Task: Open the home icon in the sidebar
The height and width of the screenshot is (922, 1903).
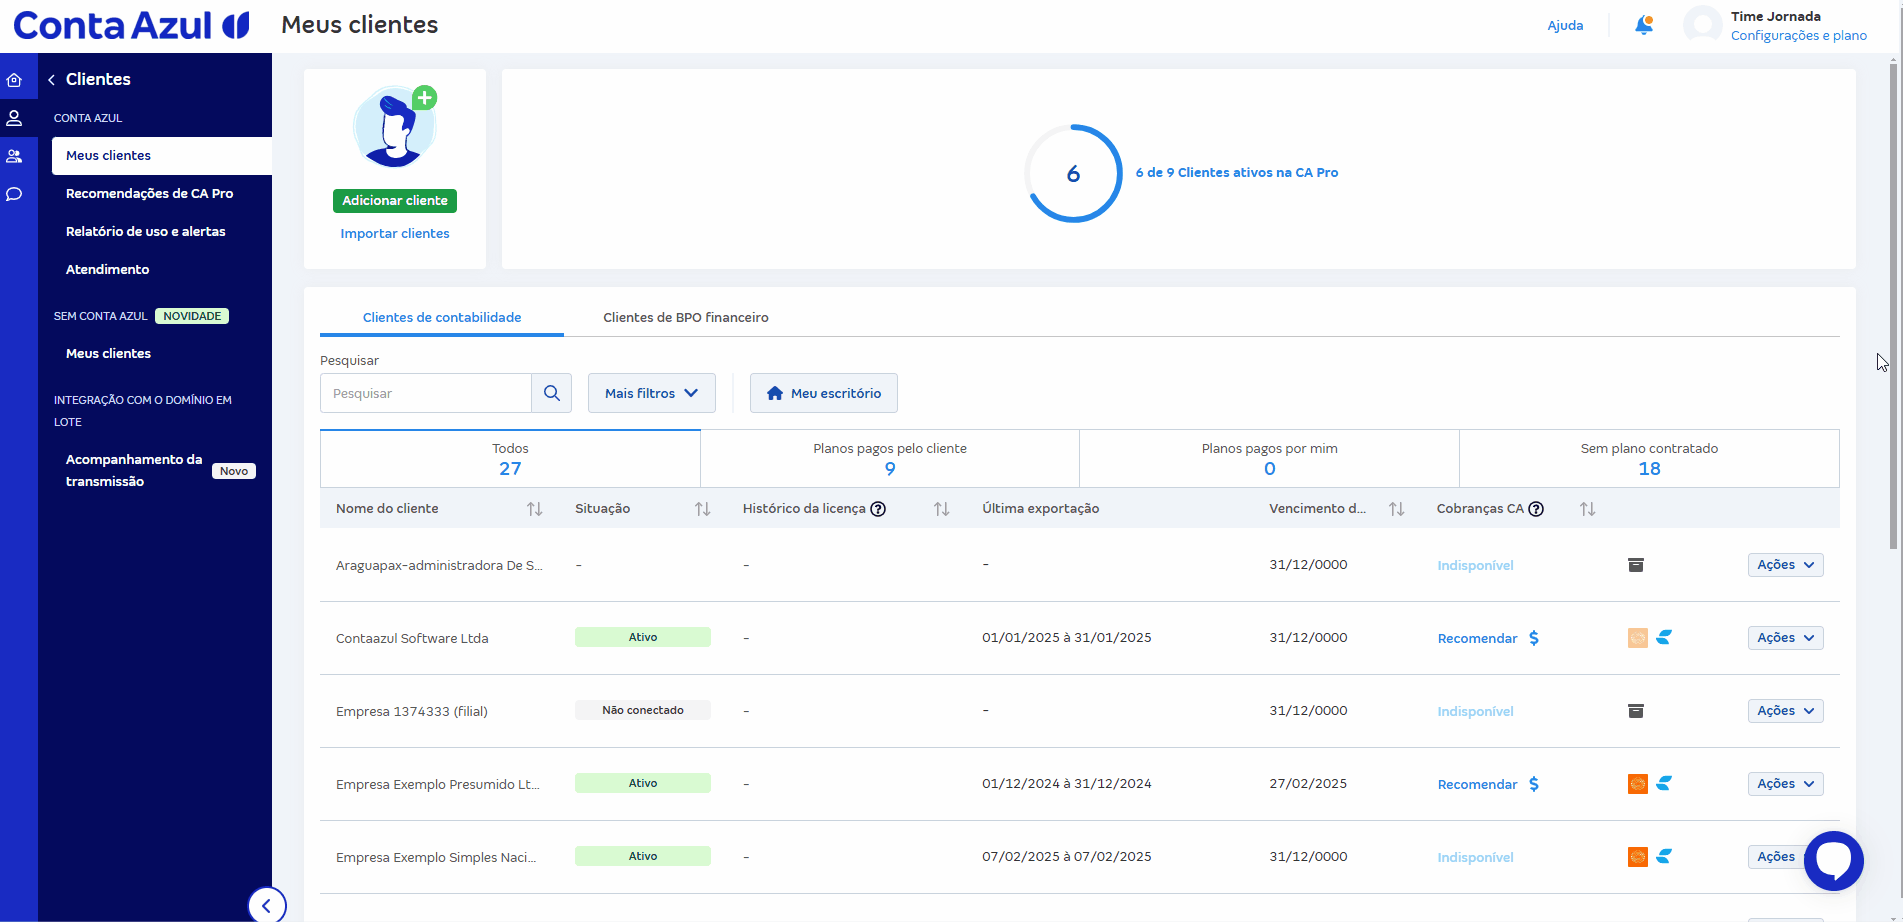Action: point(14,80)
